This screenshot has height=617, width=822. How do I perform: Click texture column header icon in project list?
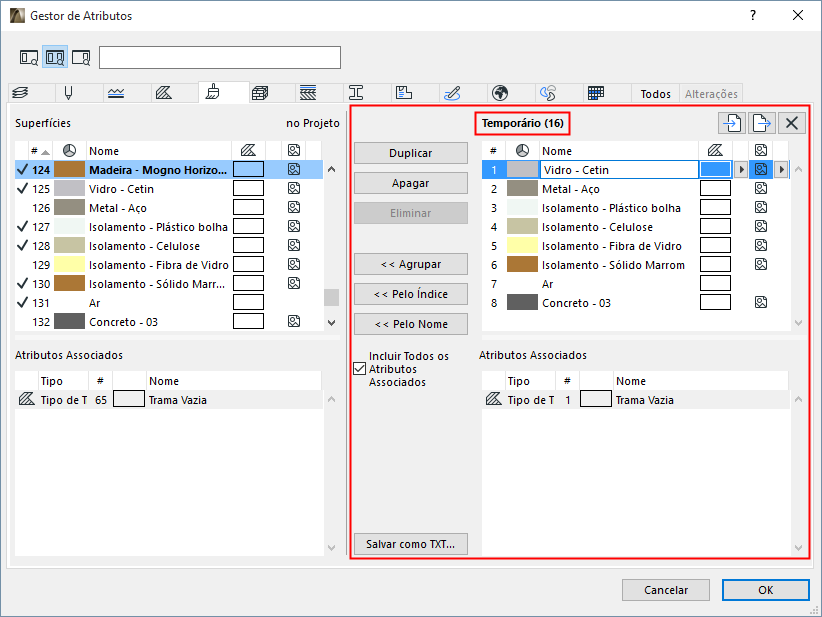click(x=294, y=150)
